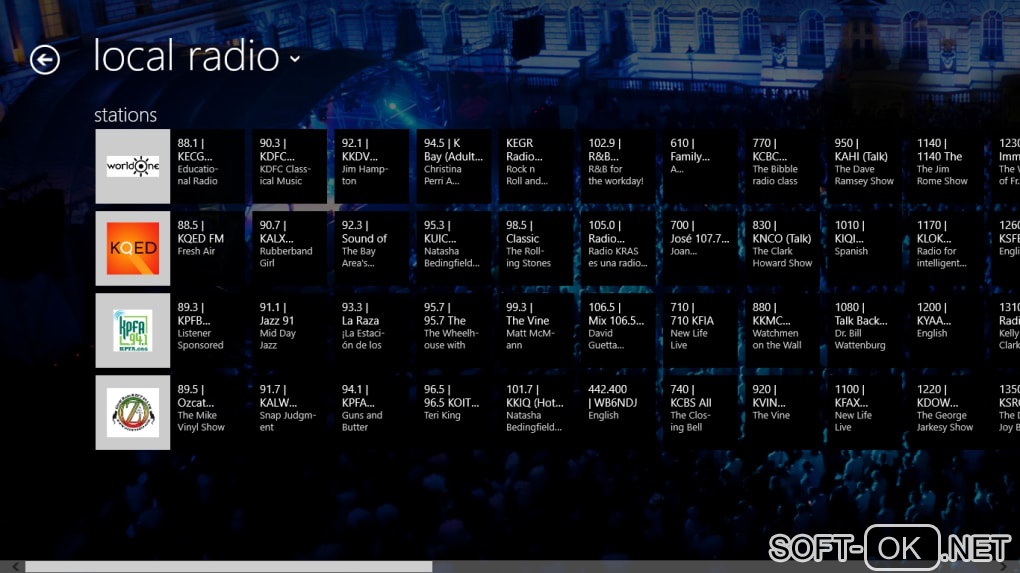This screenshot has height=573, width=1020.
Task: Select 106.5 Mix David Guetta tile
Action: [618, 330]
